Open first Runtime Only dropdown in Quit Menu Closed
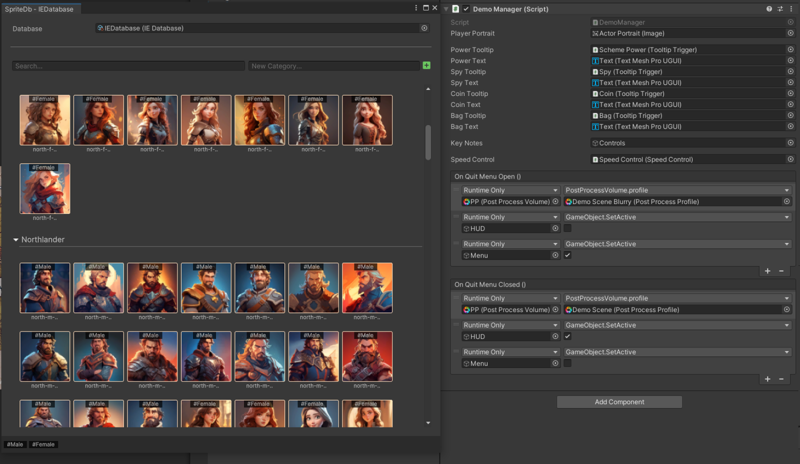The width and height of the screenshot is (800, 464). [510, 298]
